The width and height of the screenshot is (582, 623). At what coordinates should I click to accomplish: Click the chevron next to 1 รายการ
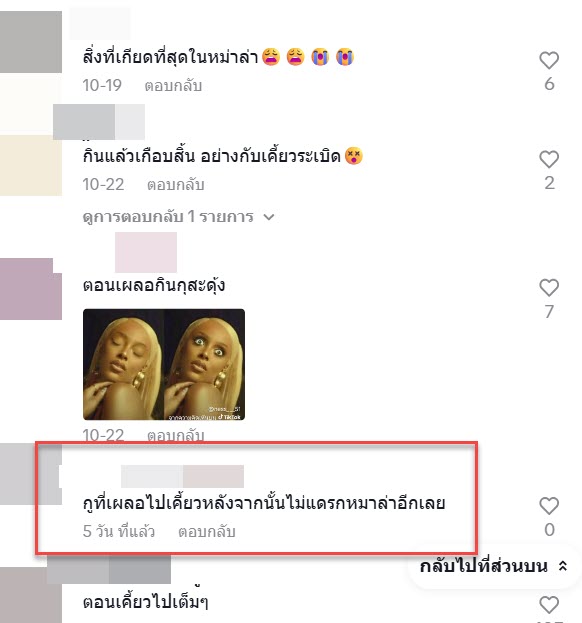tap(269, 217)
